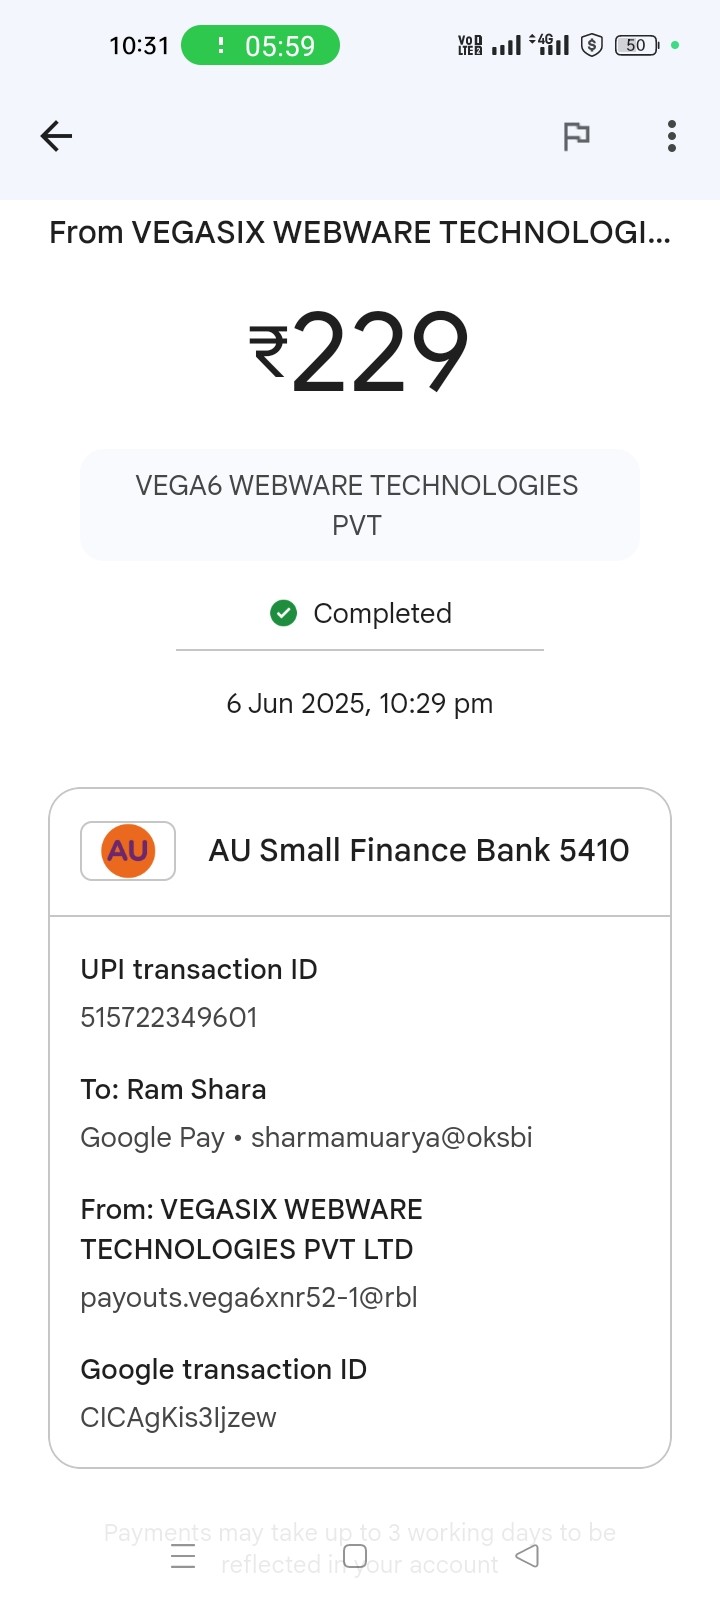Tap the Android back triangle button

(x=527, y=1556)
